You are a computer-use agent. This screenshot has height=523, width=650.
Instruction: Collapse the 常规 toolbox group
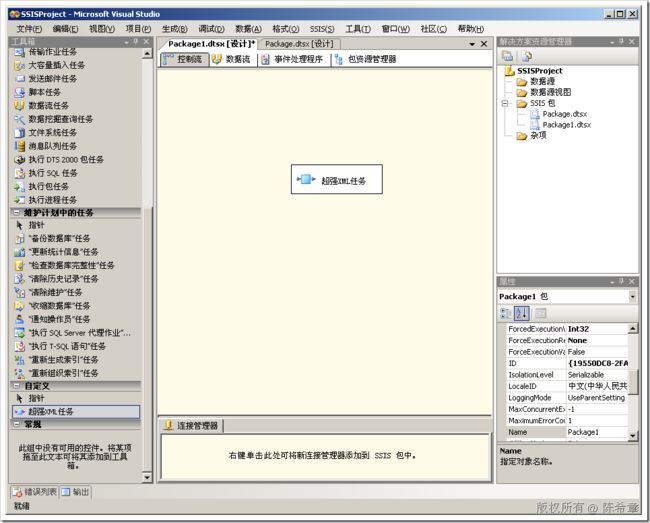point(17,424)
